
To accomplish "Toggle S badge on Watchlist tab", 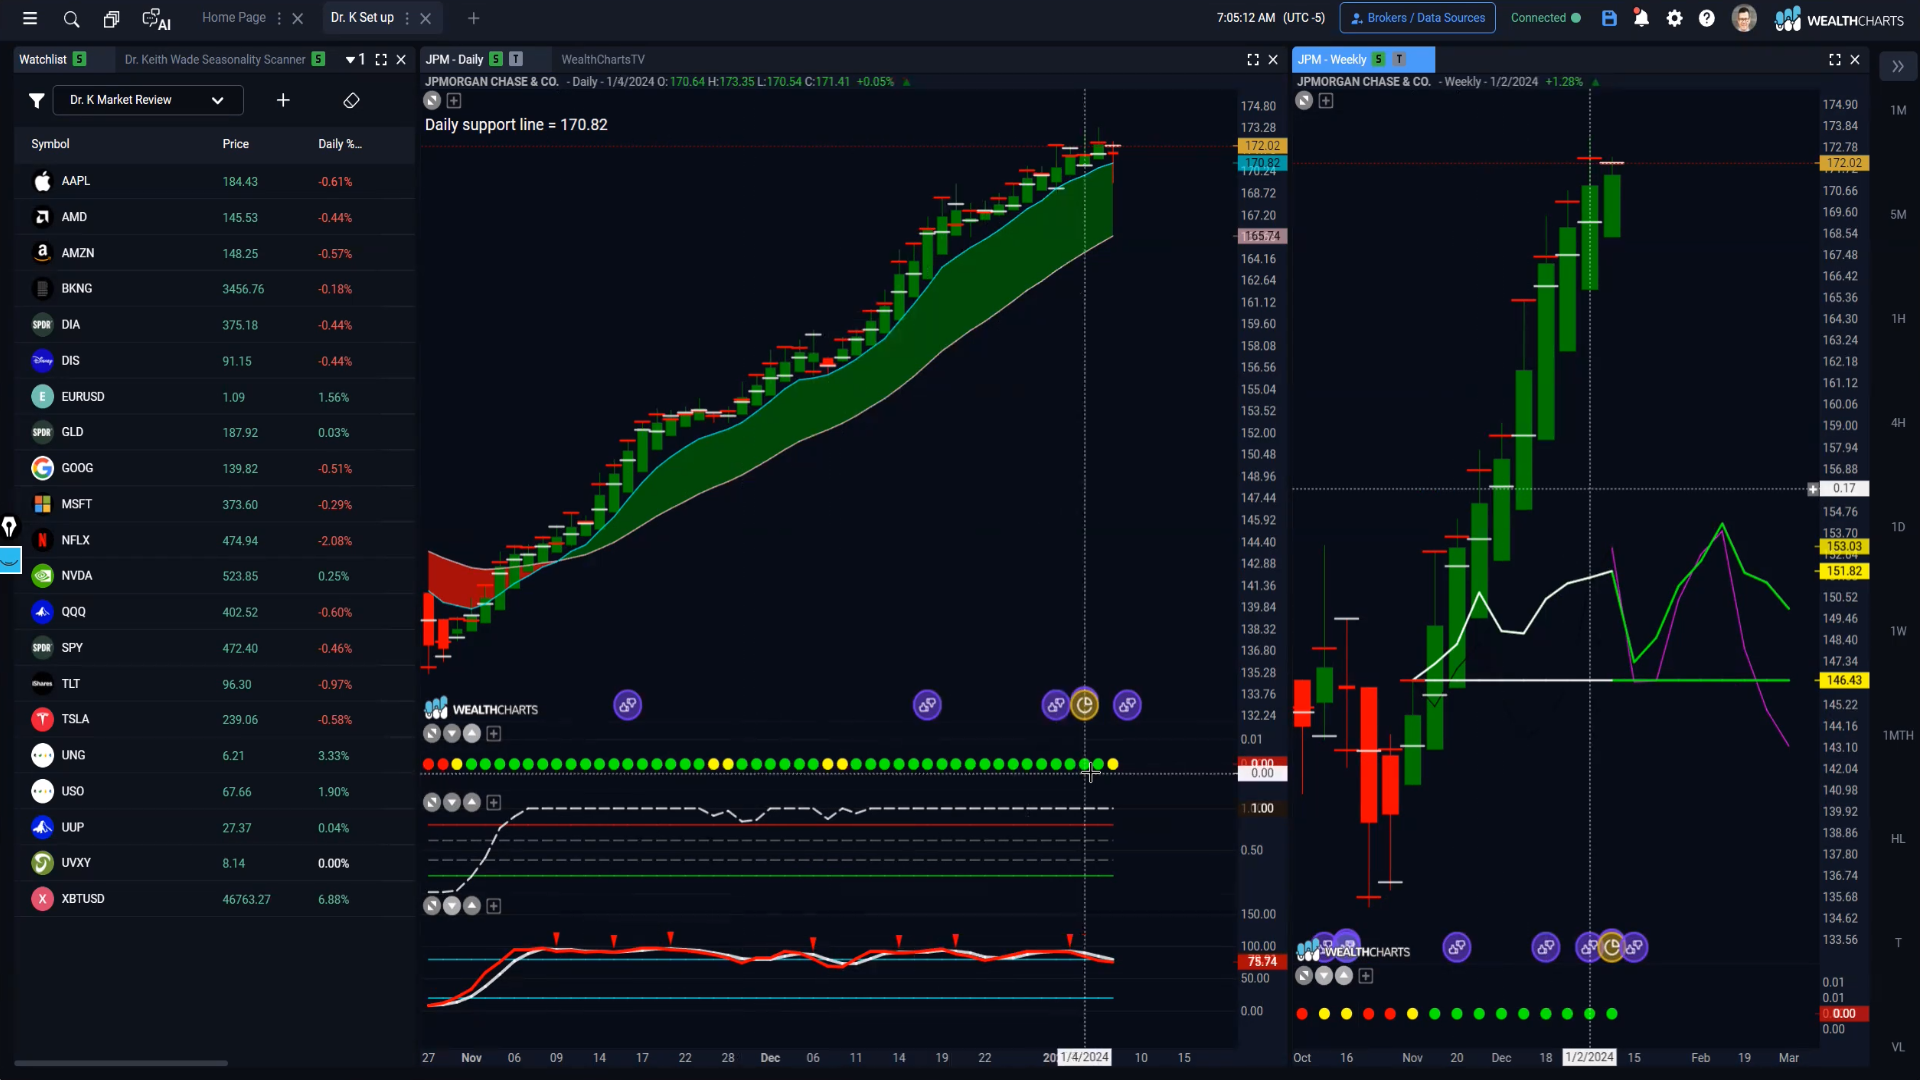I will 79,60.
